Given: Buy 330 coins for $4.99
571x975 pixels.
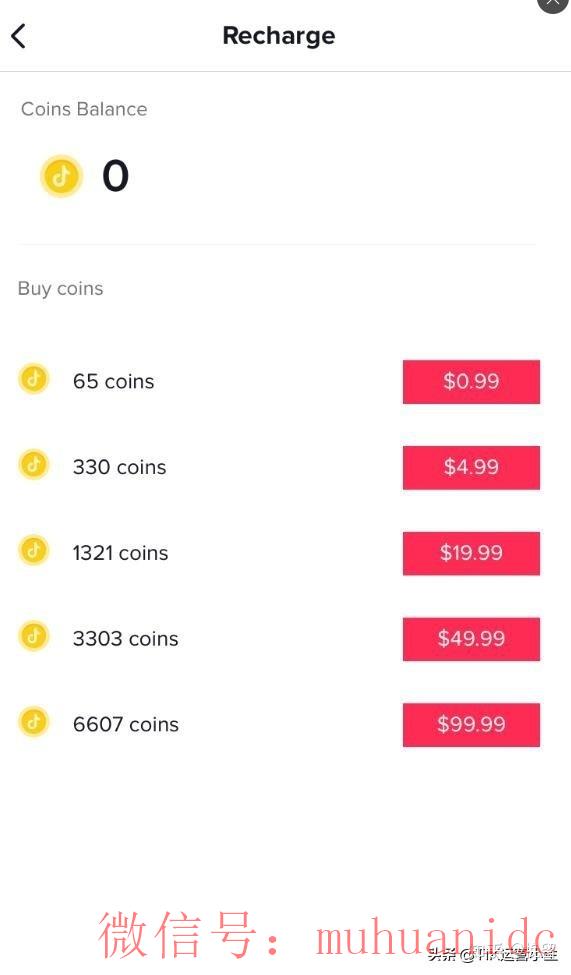Looking at the screenshot, I should (471, 467).
